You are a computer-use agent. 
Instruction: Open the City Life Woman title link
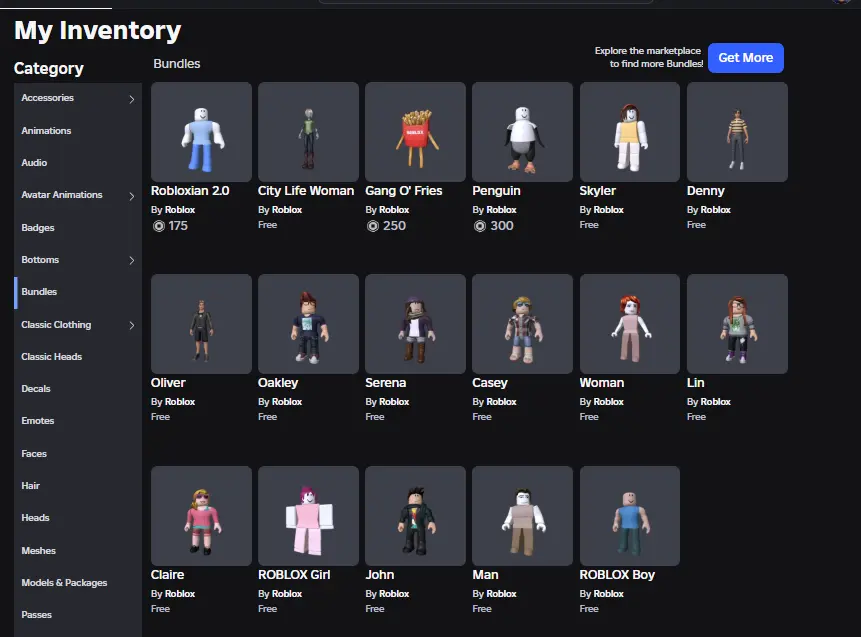306,191
